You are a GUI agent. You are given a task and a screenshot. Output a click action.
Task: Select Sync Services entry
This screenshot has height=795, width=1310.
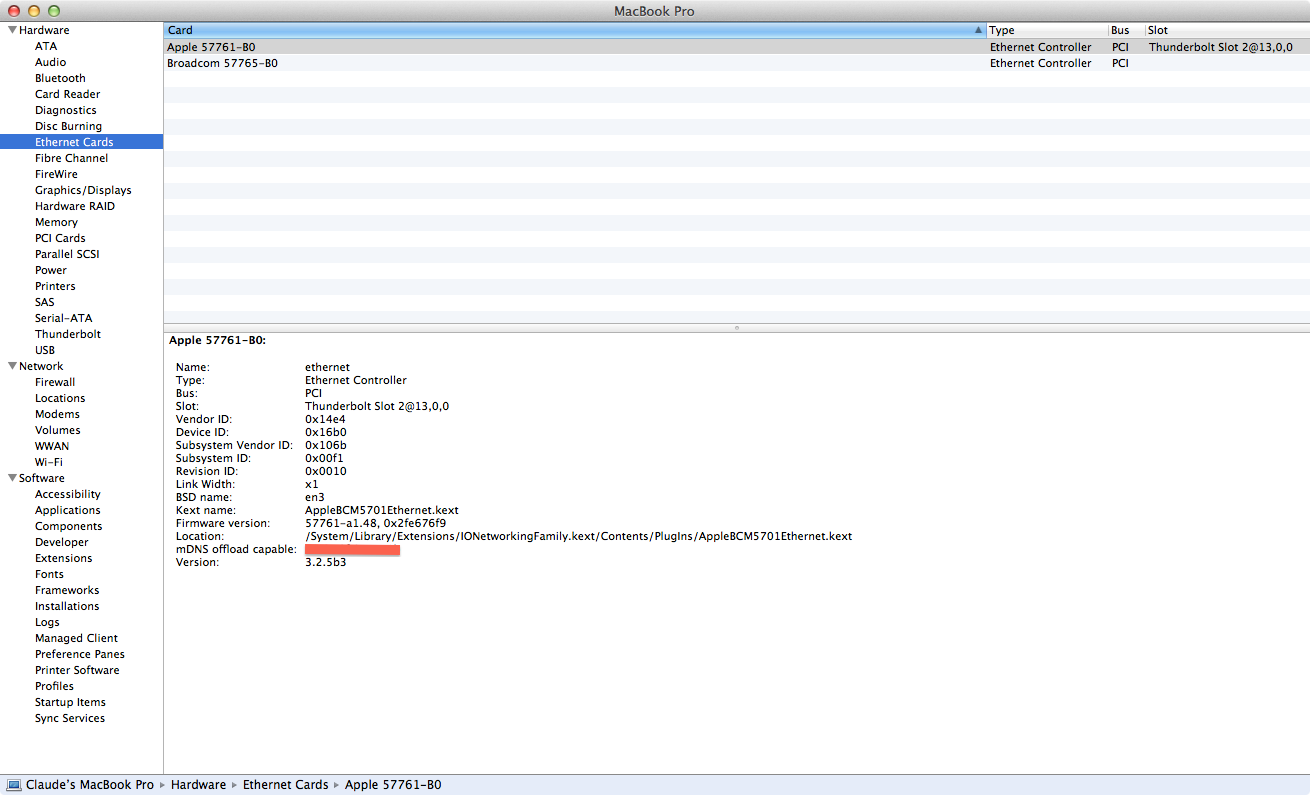pos(70,718)
